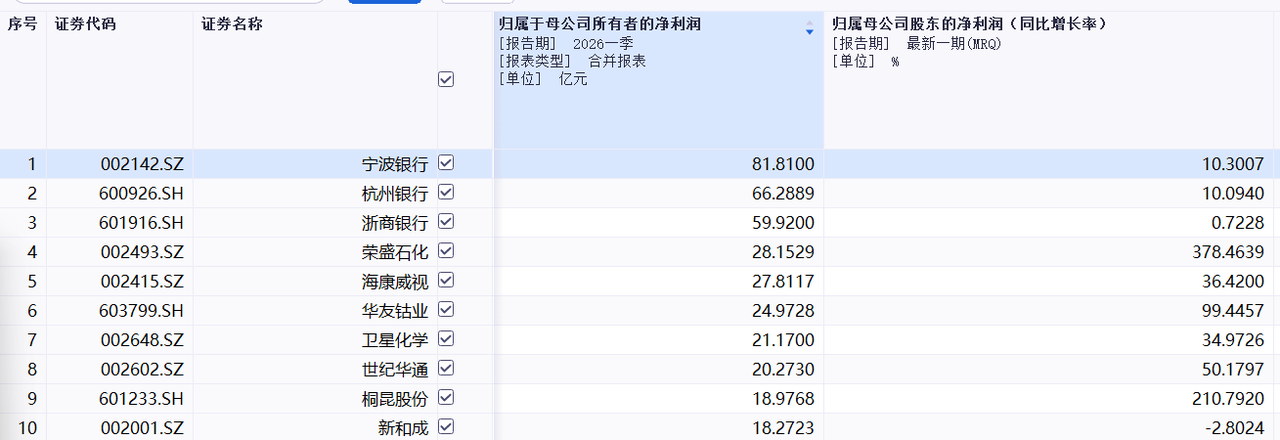Screen dimensions: 1280x440
Task: Toggle checkbox next to 海康威视
Action: (446, 281)
